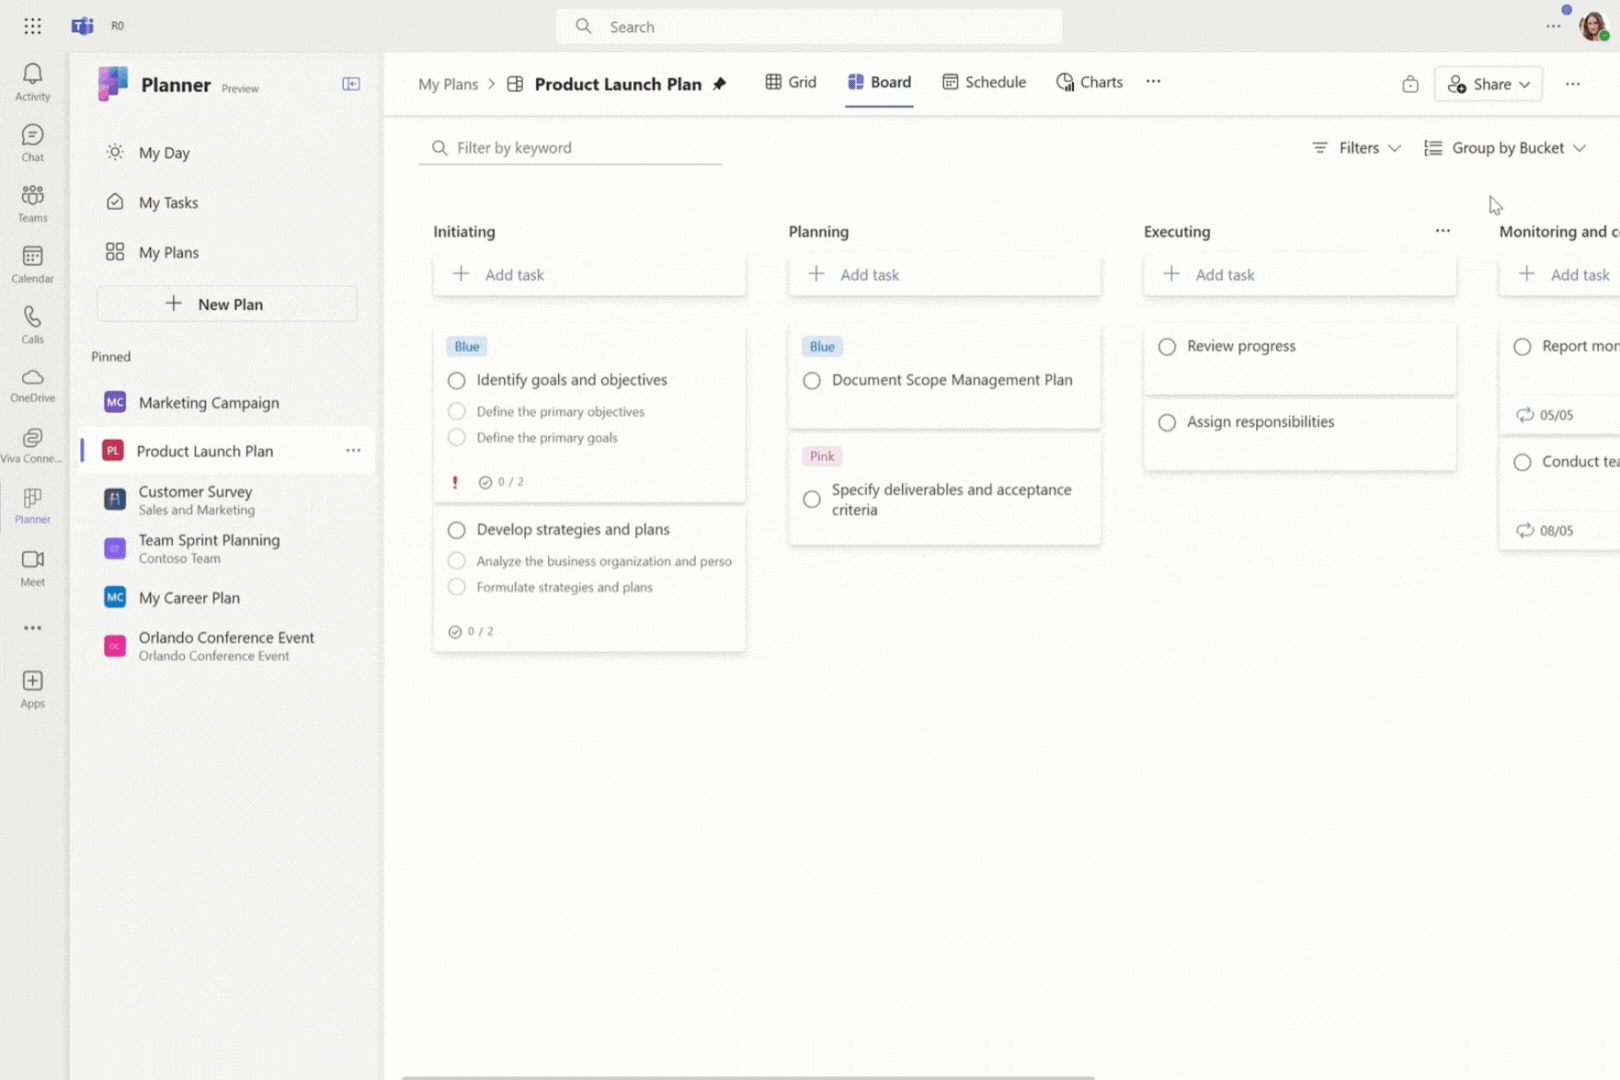Mark Review progress task complete
This screenshot has height=1080, width=1620.
click(1167, 347)
